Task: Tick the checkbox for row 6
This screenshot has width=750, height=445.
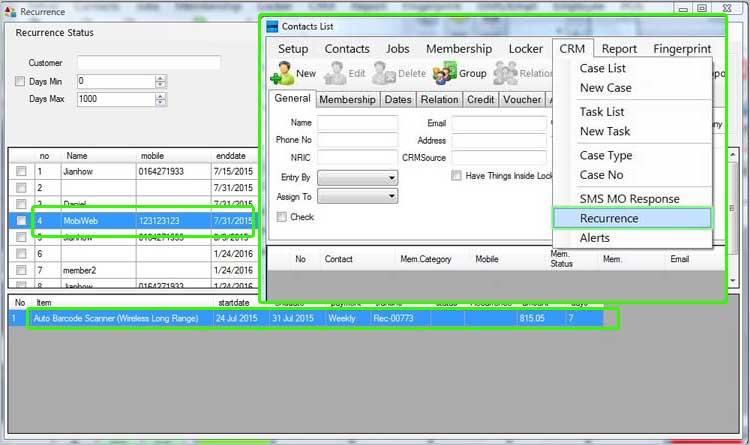Action: click(x=21, y=254)
